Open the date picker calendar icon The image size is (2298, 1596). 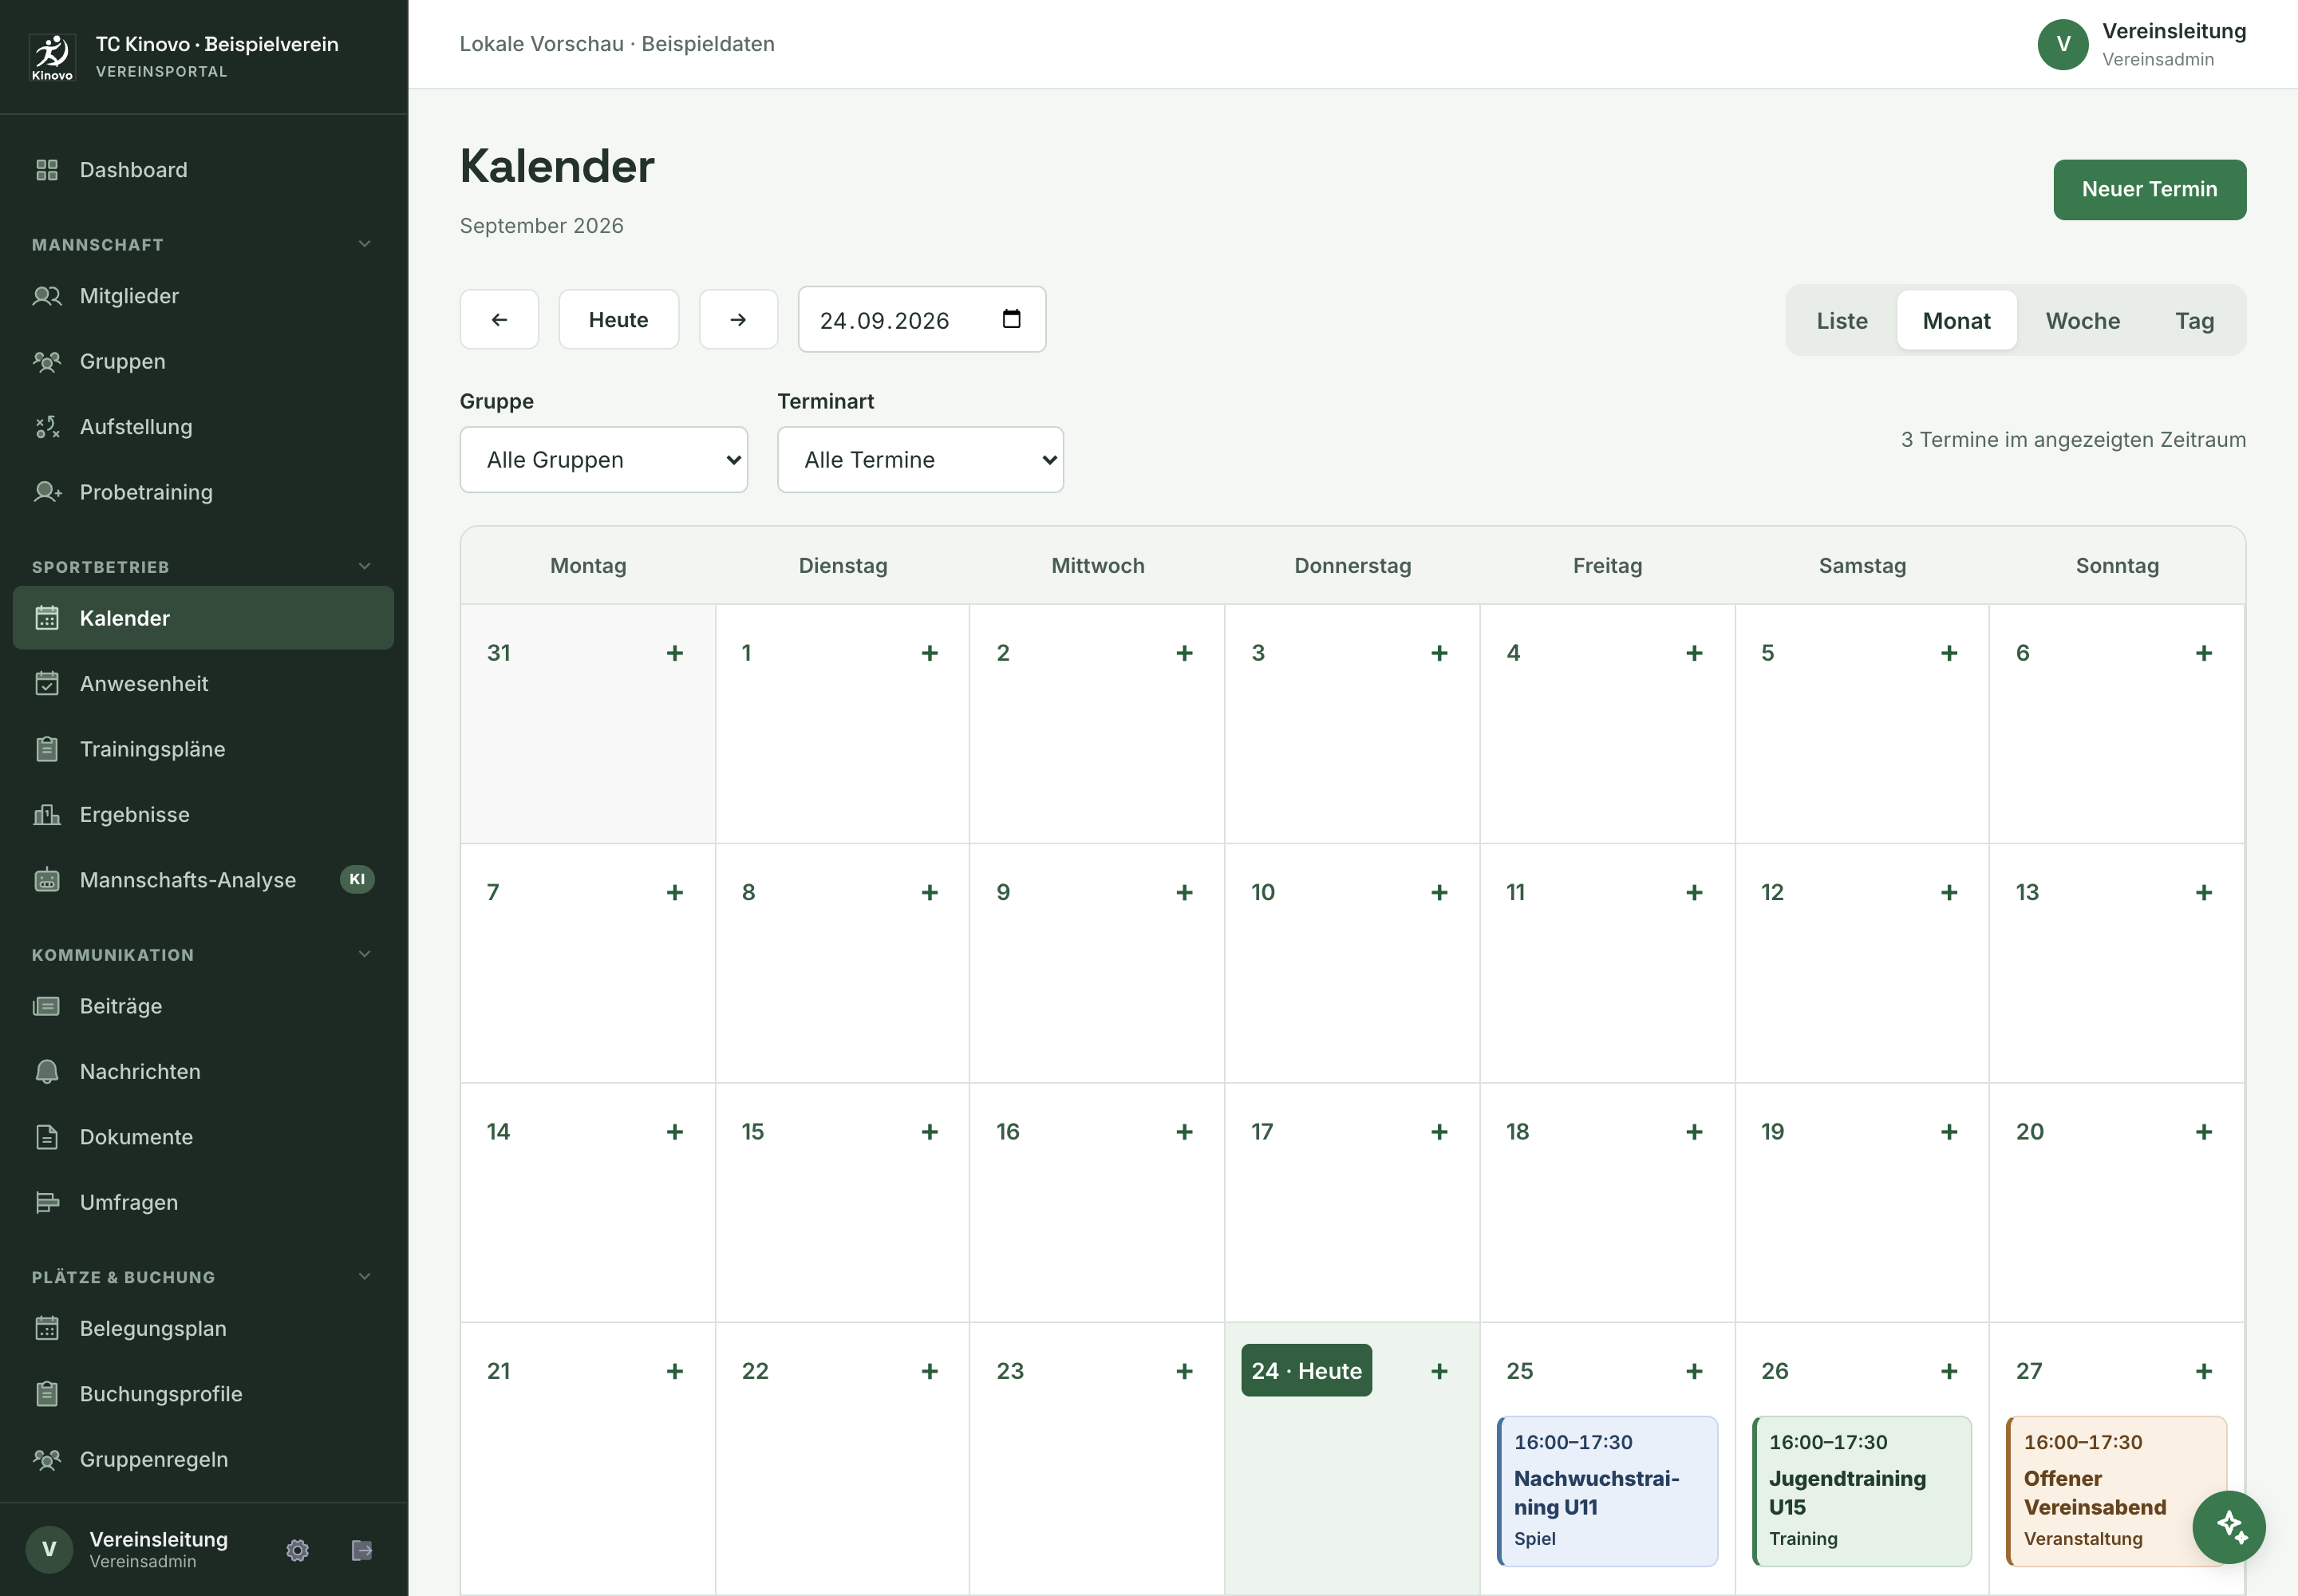click(1011, 319)
